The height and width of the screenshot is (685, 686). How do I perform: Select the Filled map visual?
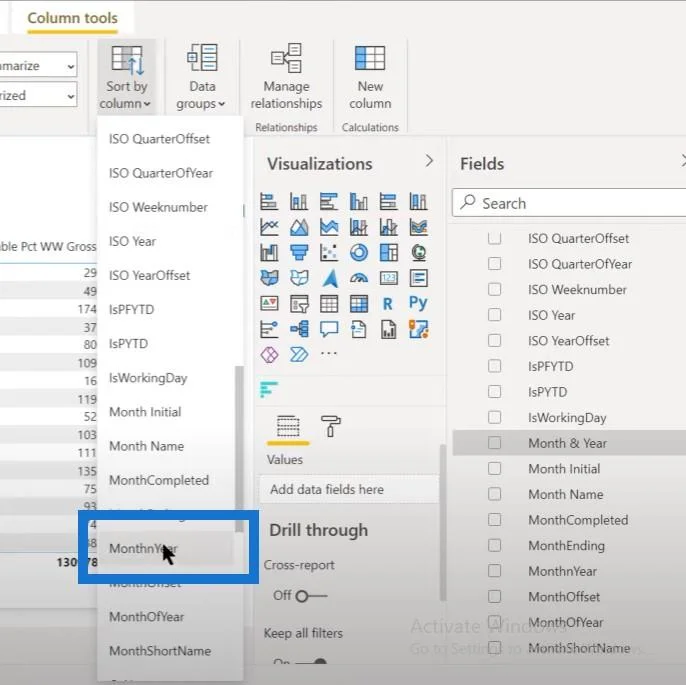[x=269, y=278]
